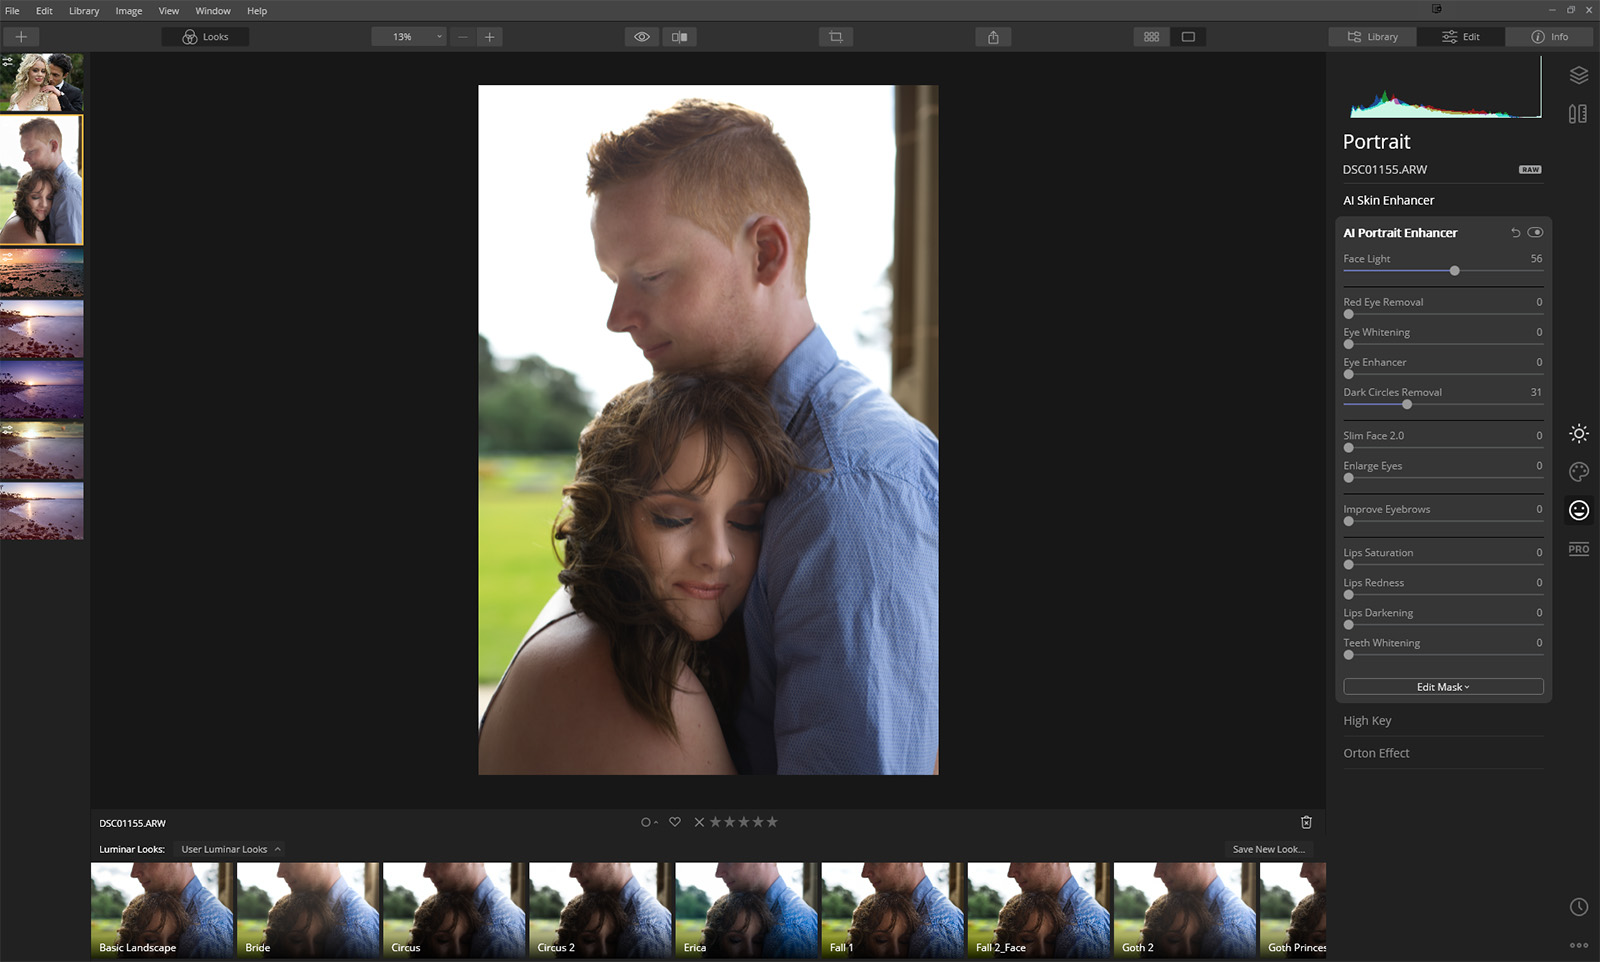Switch to the Library tab
The image size is (1600, 962).
click(x=1372, y=37)
